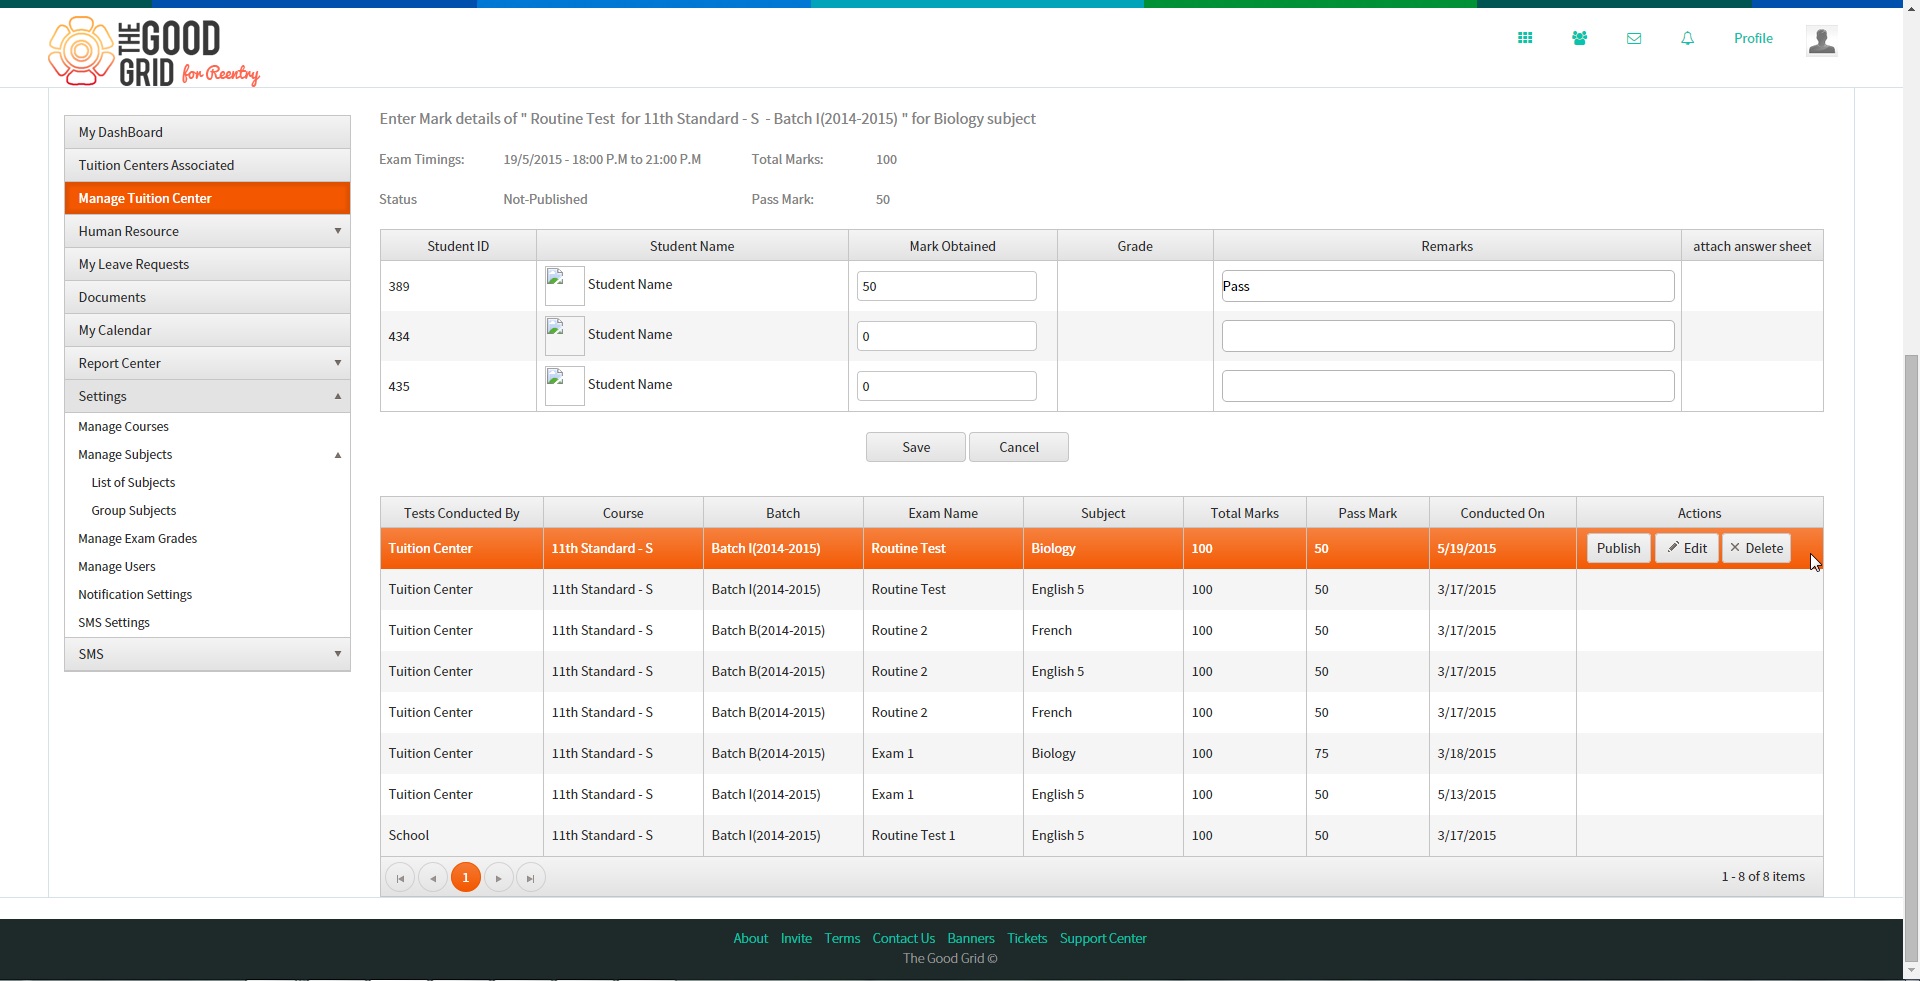Go to last page of the tests grid
1920x981 pixels.
pos(531,878)
